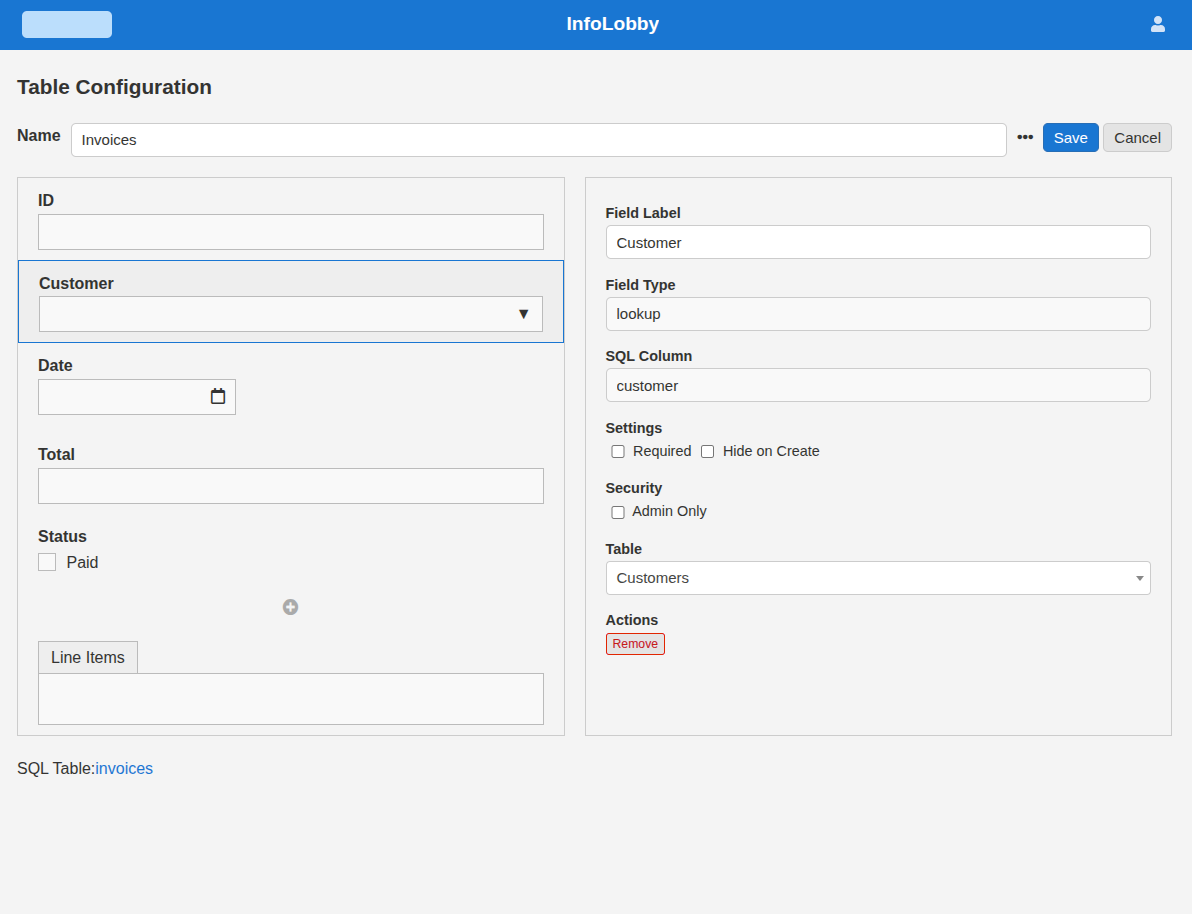This screenshot has width=1192, height=914.
Task: Open the invoices SQL table link
Action: pyautogui.click(x=124, y=769)
